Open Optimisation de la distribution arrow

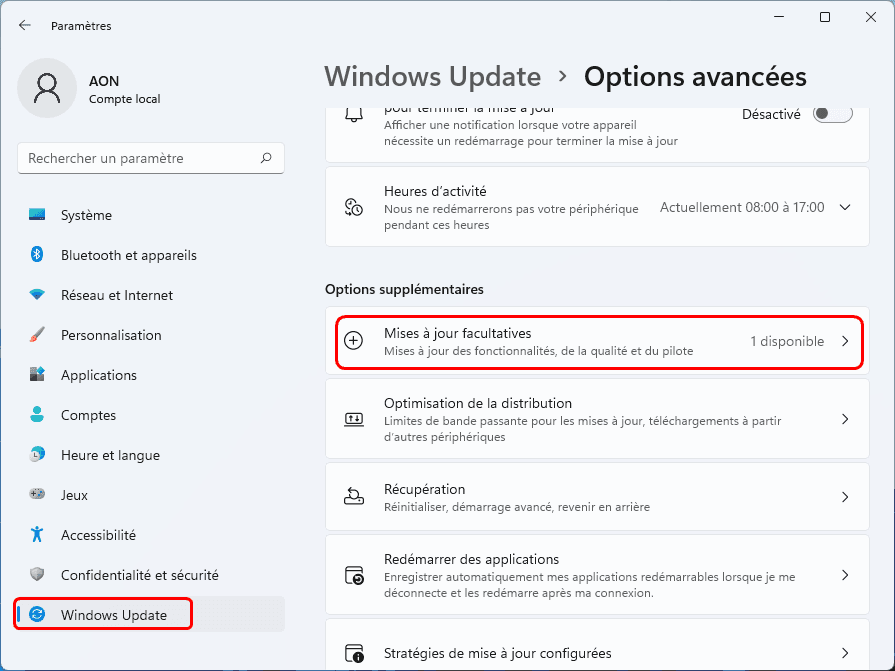click(845, 419)
